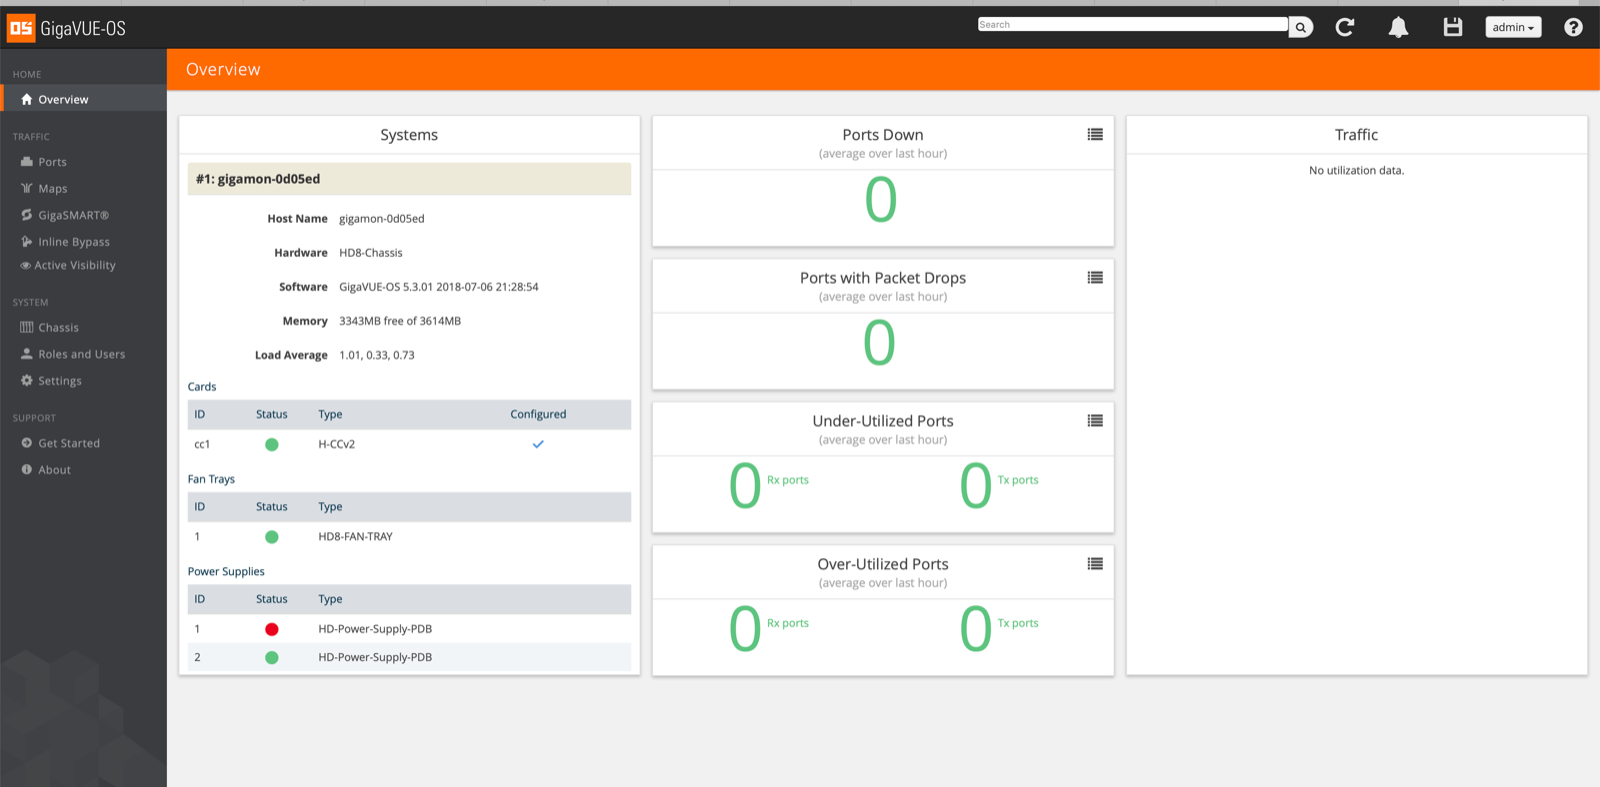Image resolution: width=1600 pixels, height=787 pixels.
Task: Open Ports Down list view icon
Action: point(1095,134)
